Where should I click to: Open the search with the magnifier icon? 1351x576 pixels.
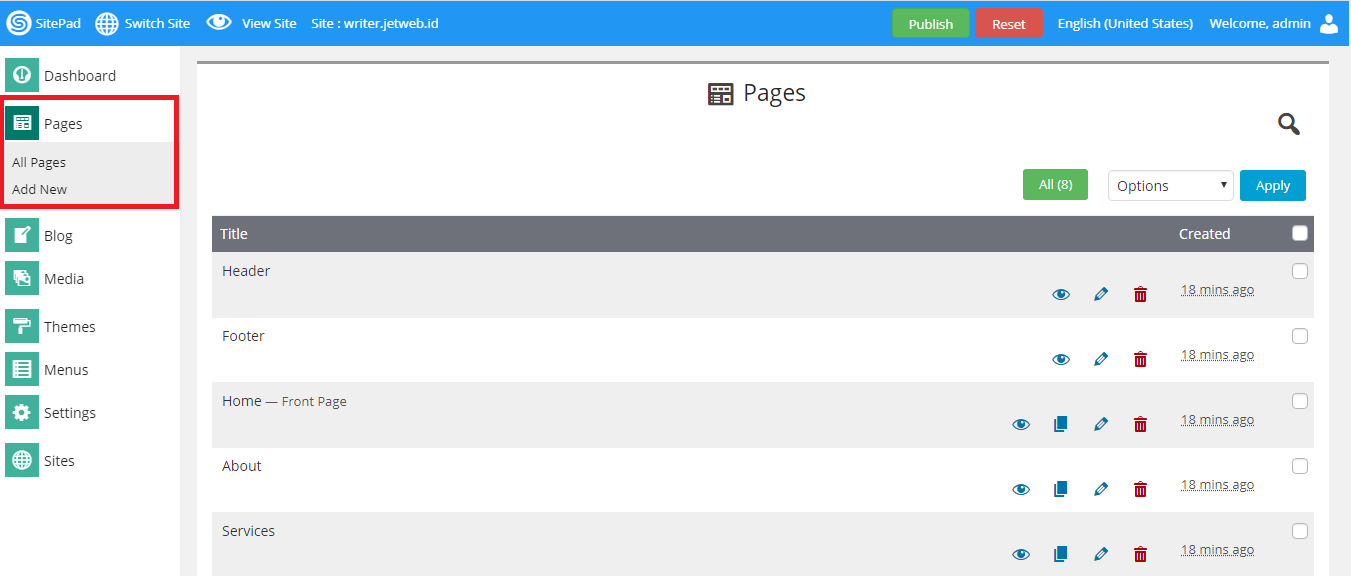click(x=1288, y=124)
